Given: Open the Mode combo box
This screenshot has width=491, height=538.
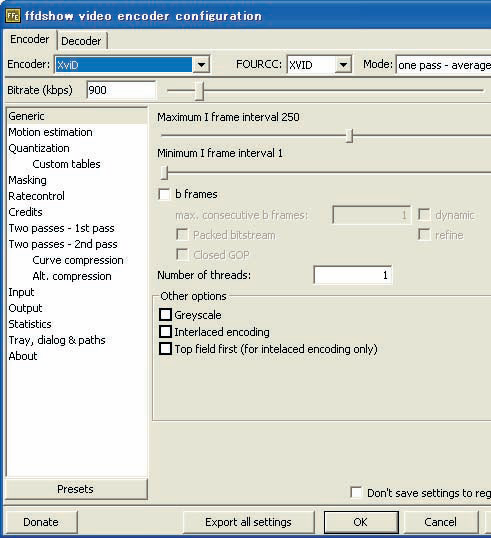Looking at the screenshot, I should [x=443, y=65].
